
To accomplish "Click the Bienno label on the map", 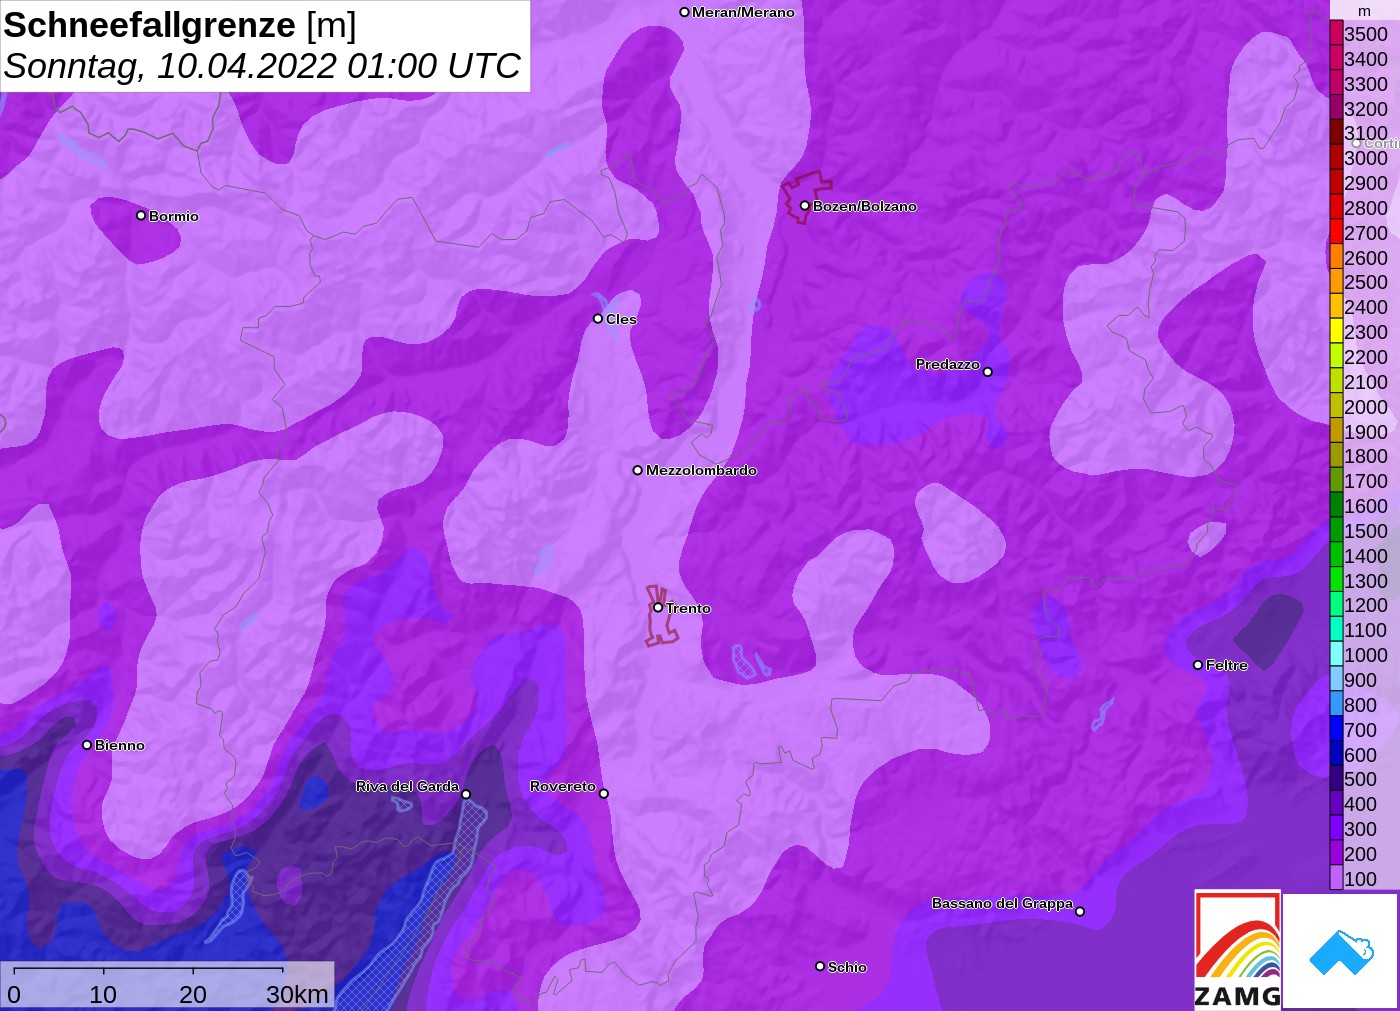I will click(x=120, y=745).
